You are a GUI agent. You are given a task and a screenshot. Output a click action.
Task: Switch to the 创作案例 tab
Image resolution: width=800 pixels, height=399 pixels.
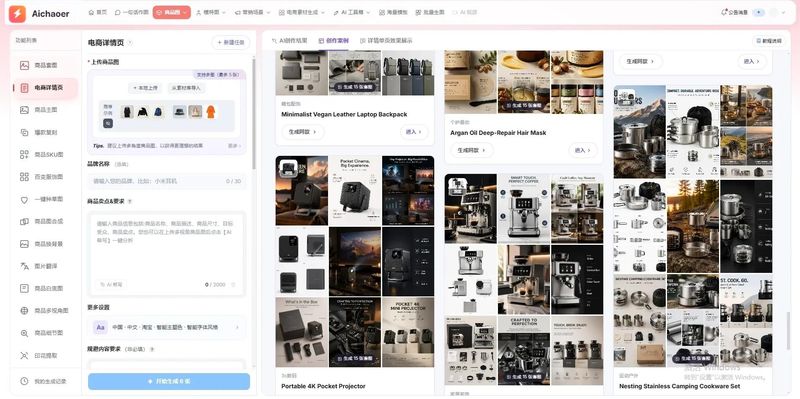pyautogui.click(x=333, y=41)
